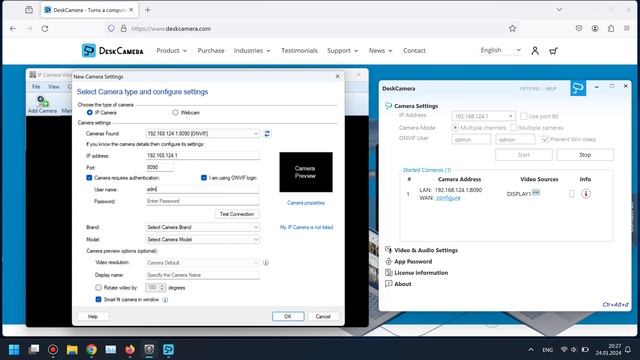Image resolution: width=640 pixels, height=360 pixels.
Task: Open Camera properties link
Action: coord(306,202)
